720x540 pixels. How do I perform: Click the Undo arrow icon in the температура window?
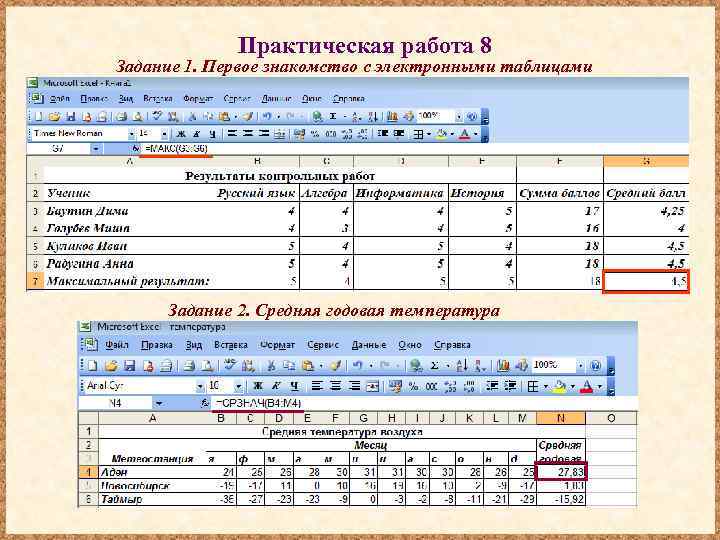(357, 366)
